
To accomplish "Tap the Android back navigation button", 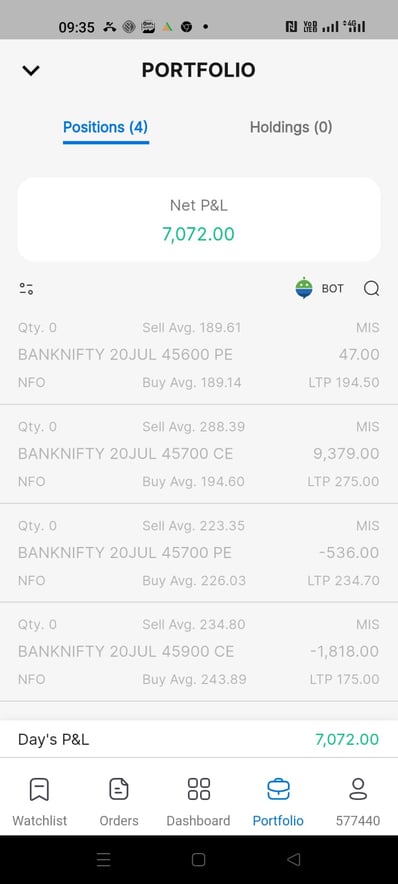I will pyautogui.click(x=294, y=859).
